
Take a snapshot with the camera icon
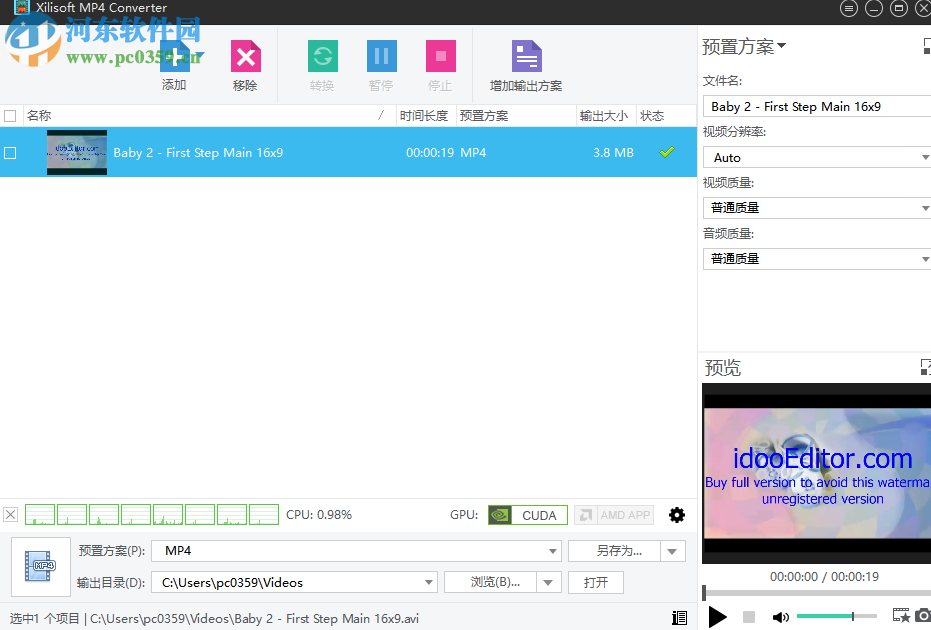(922, 616)
